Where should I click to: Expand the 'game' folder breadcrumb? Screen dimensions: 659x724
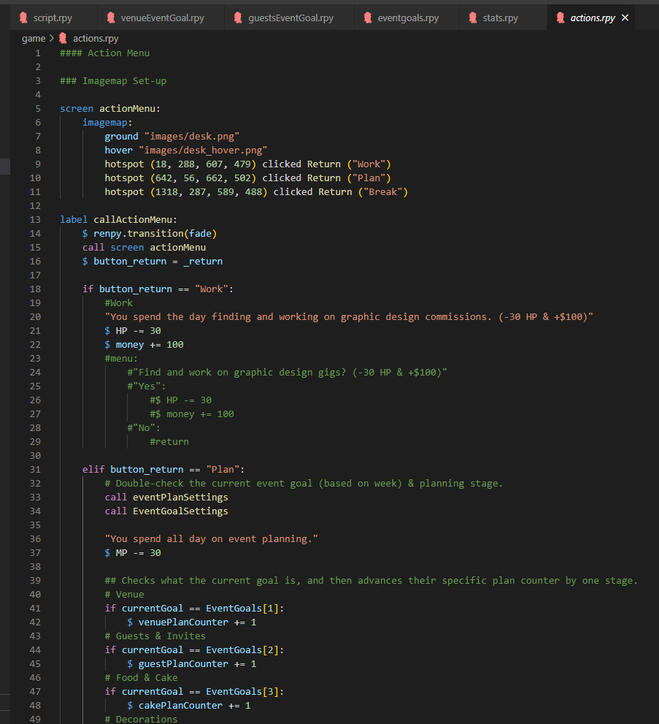(32, 38)
